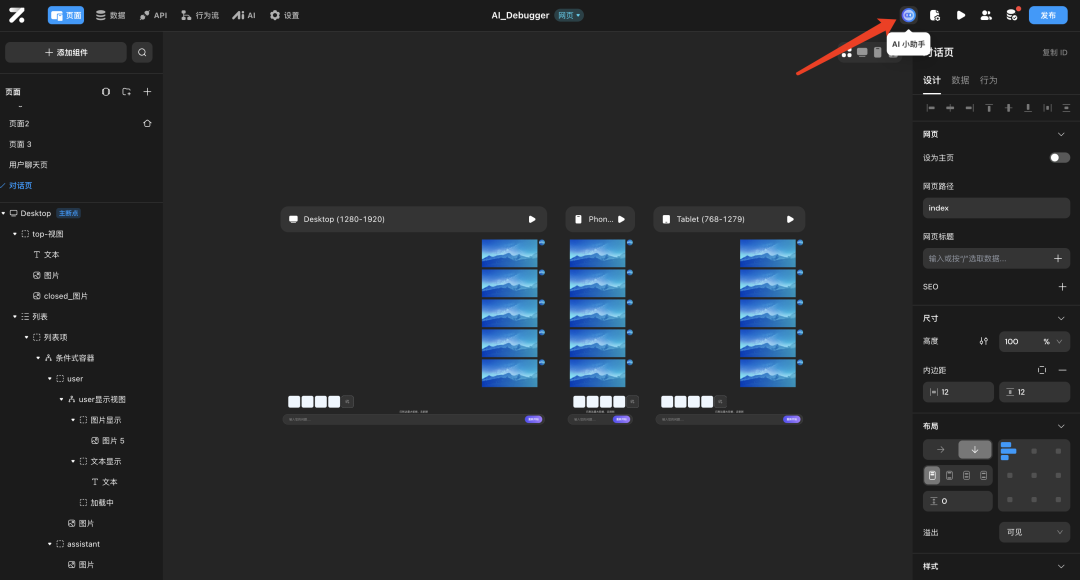1080x580 pixels.
Task: Open the 溢出 dropdown showing 可见
Action: coord(1034,532)
